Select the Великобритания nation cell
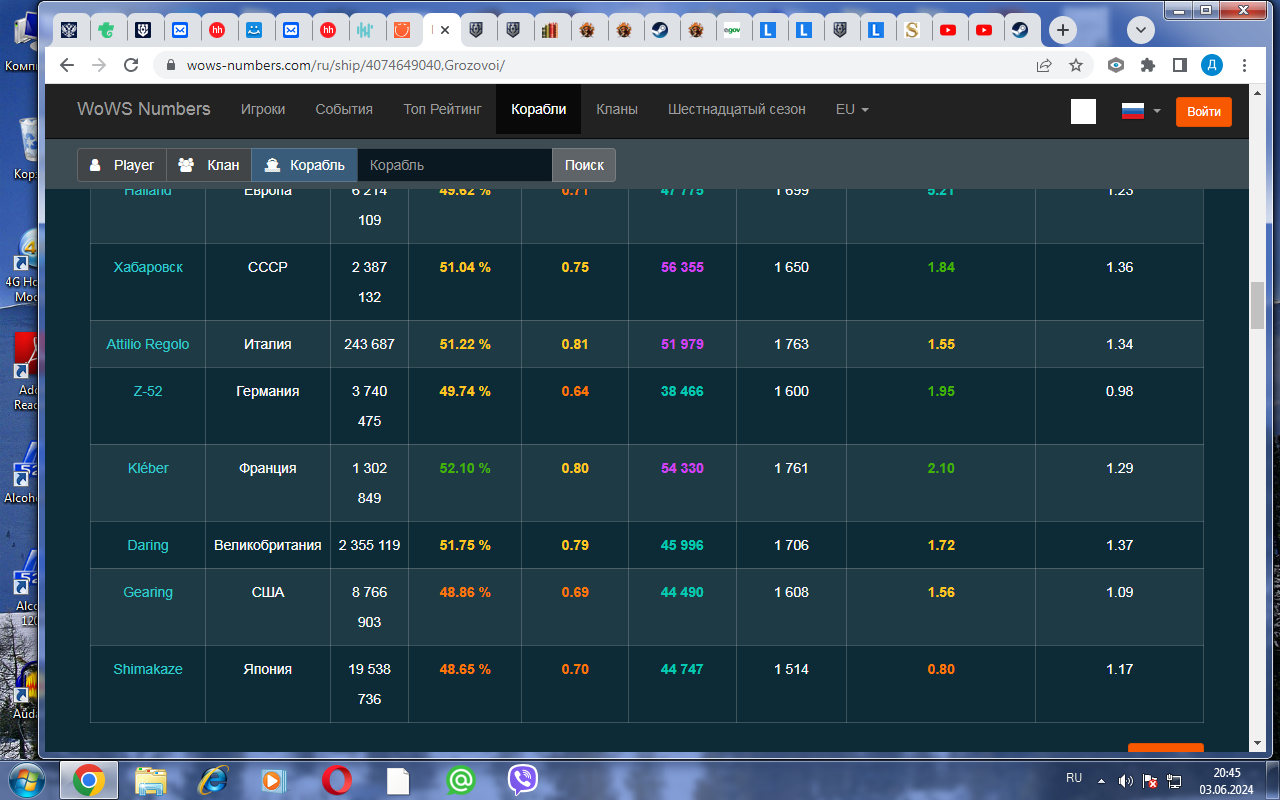 (x=268, y=545)
